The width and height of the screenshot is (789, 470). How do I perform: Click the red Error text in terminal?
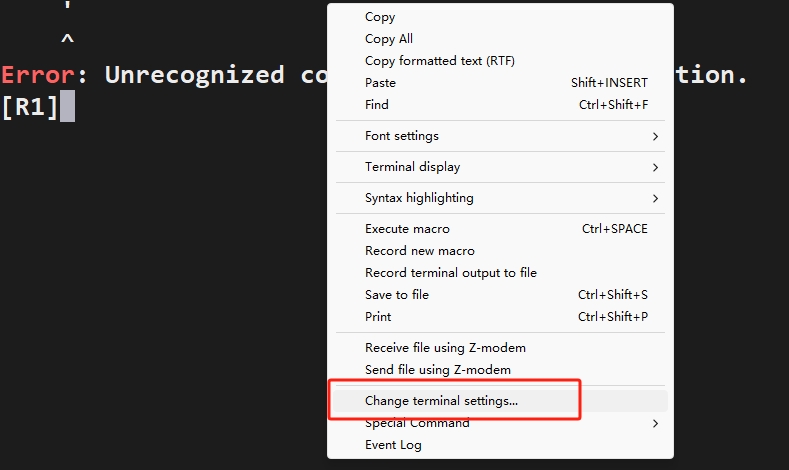click(x=38, y=75)
